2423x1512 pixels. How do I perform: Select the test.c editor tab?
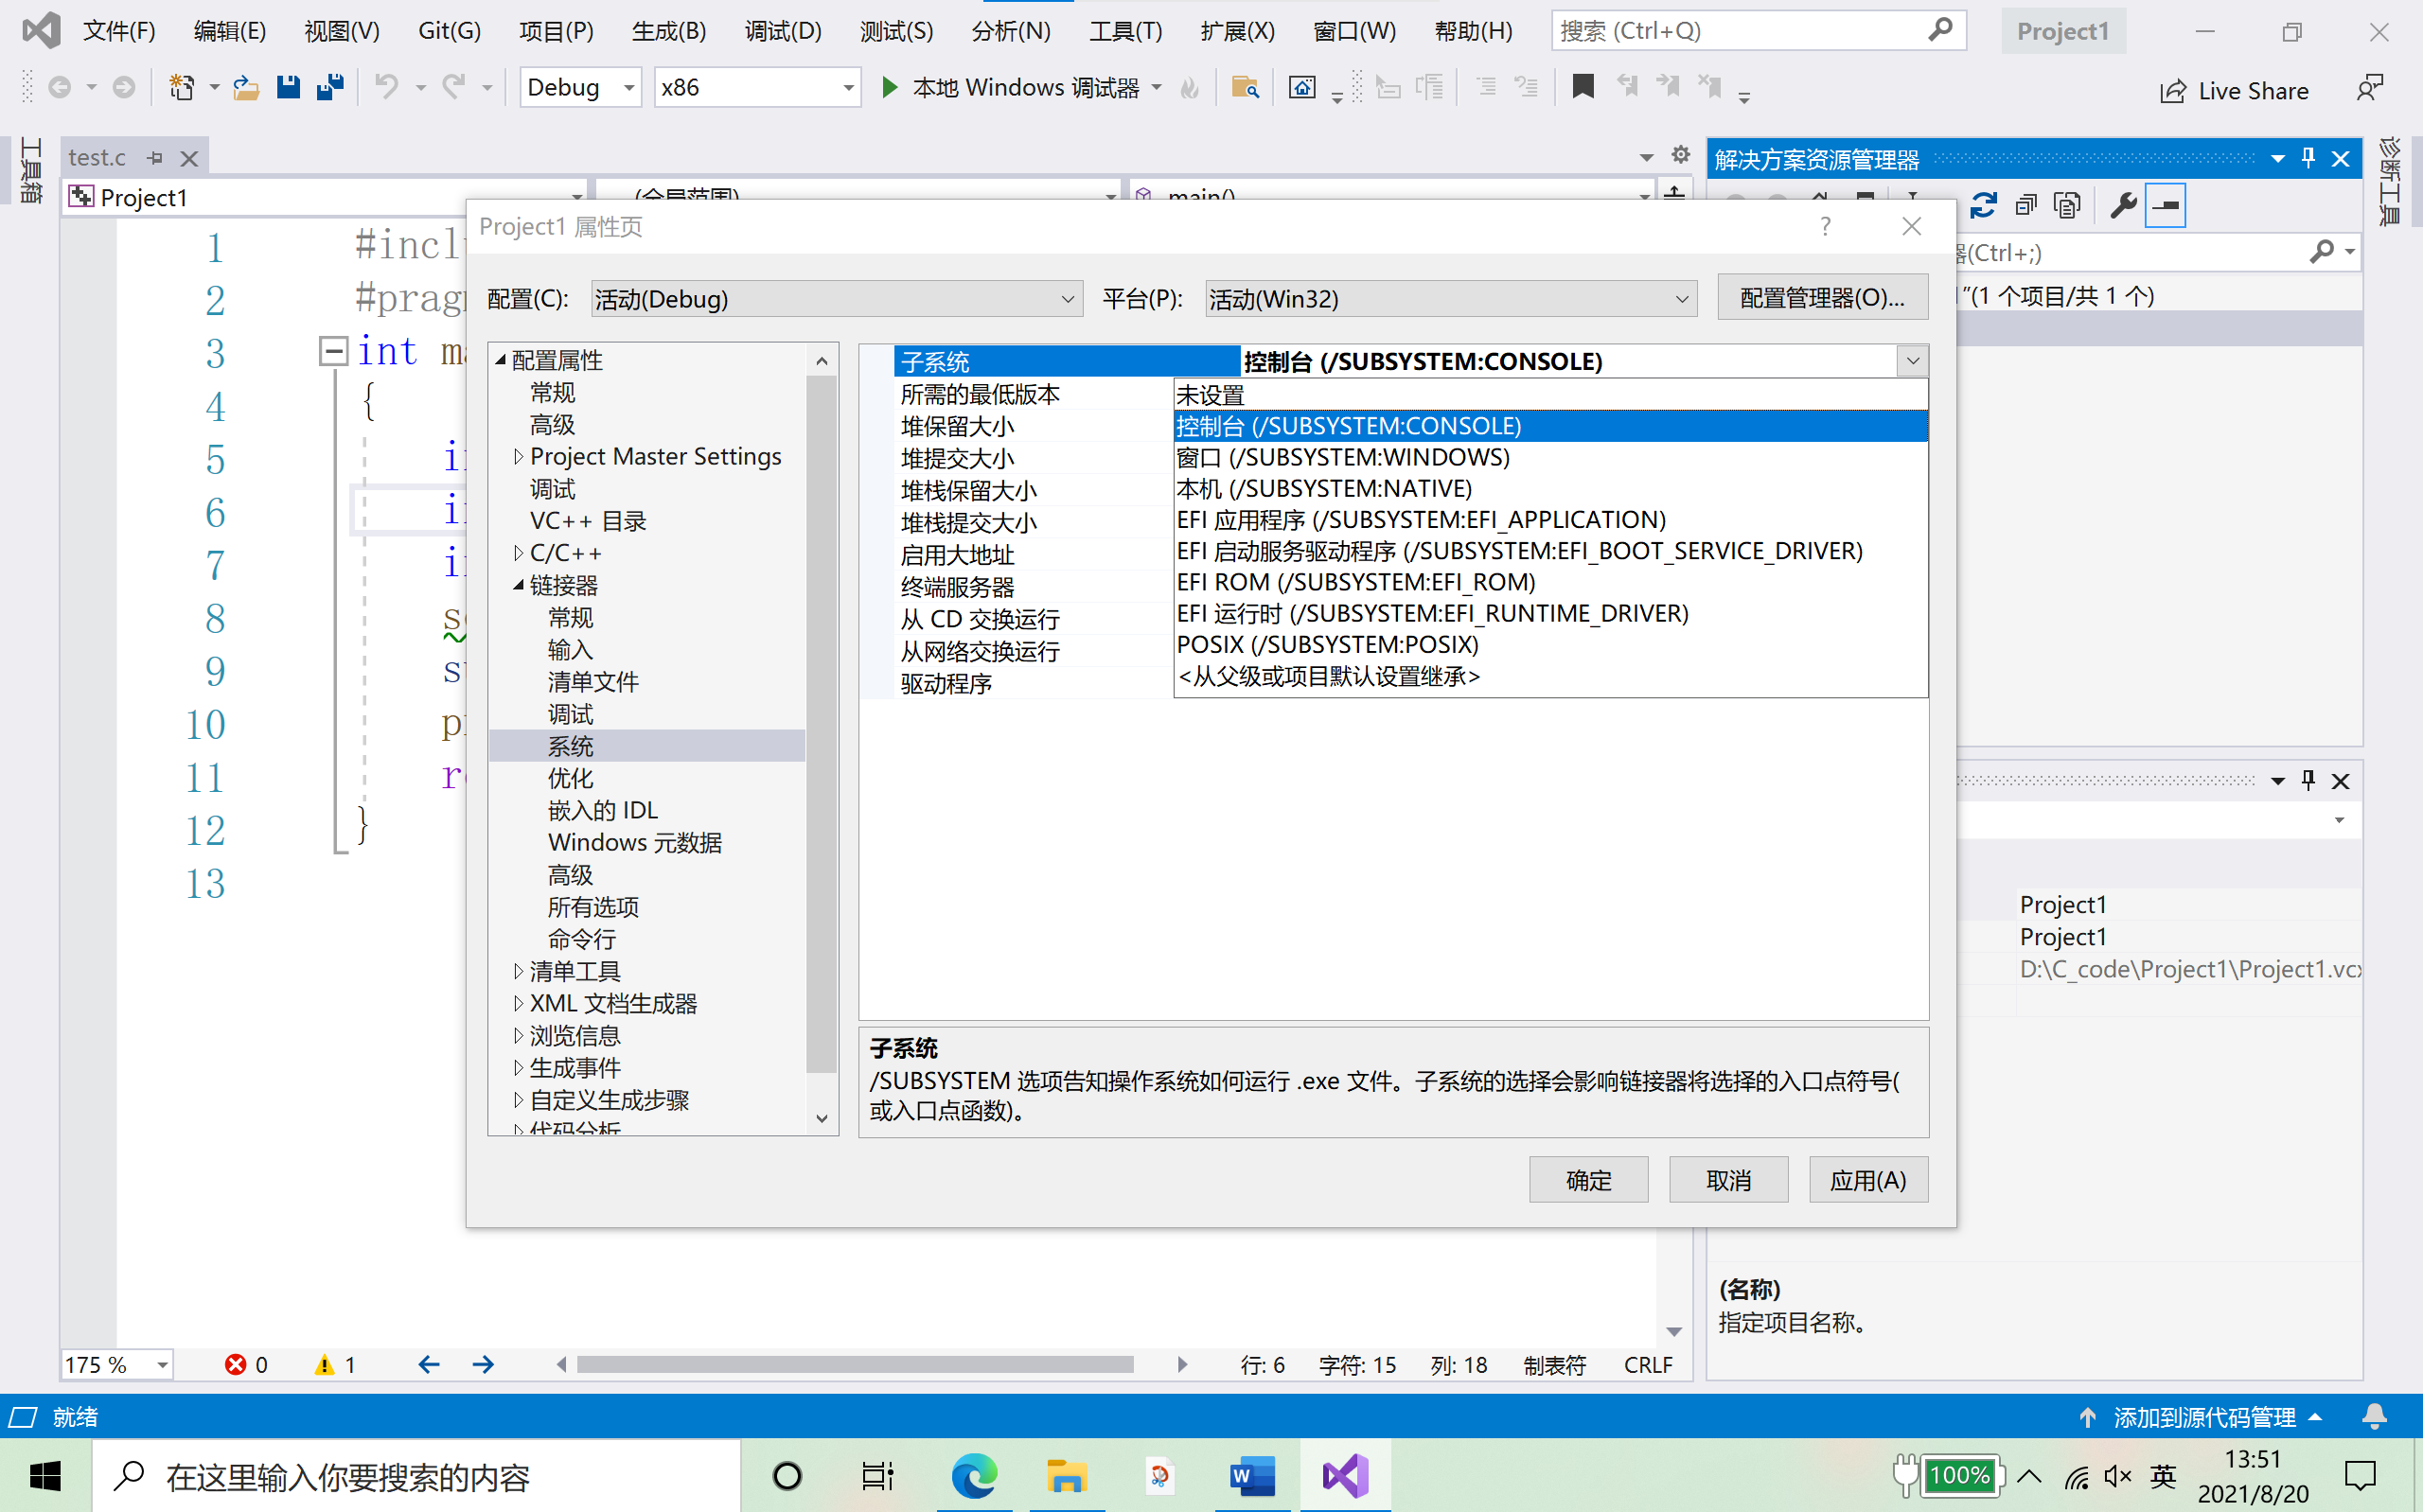tap(97, 157)
